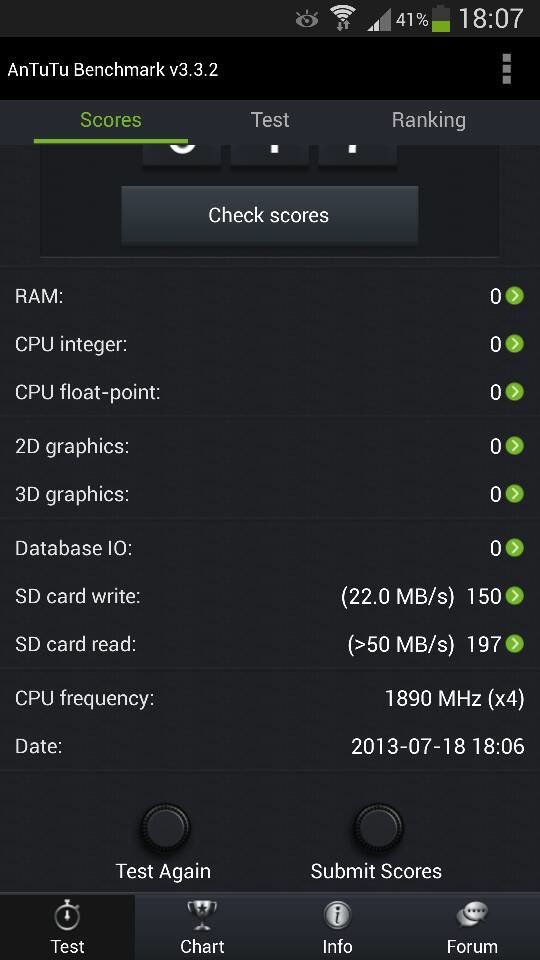Tap the Submit Scores round knob
Screen dimensions: 540x960
pos(378,828)
